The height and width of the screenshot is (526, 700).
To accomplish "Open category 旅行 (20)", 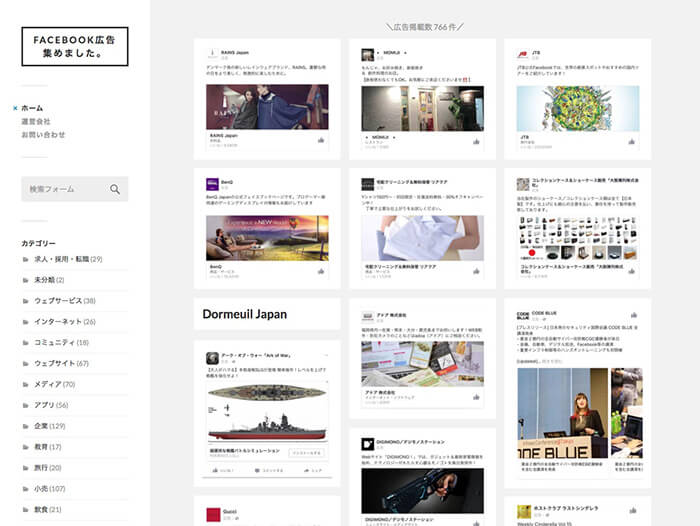I will click(48, 468).
